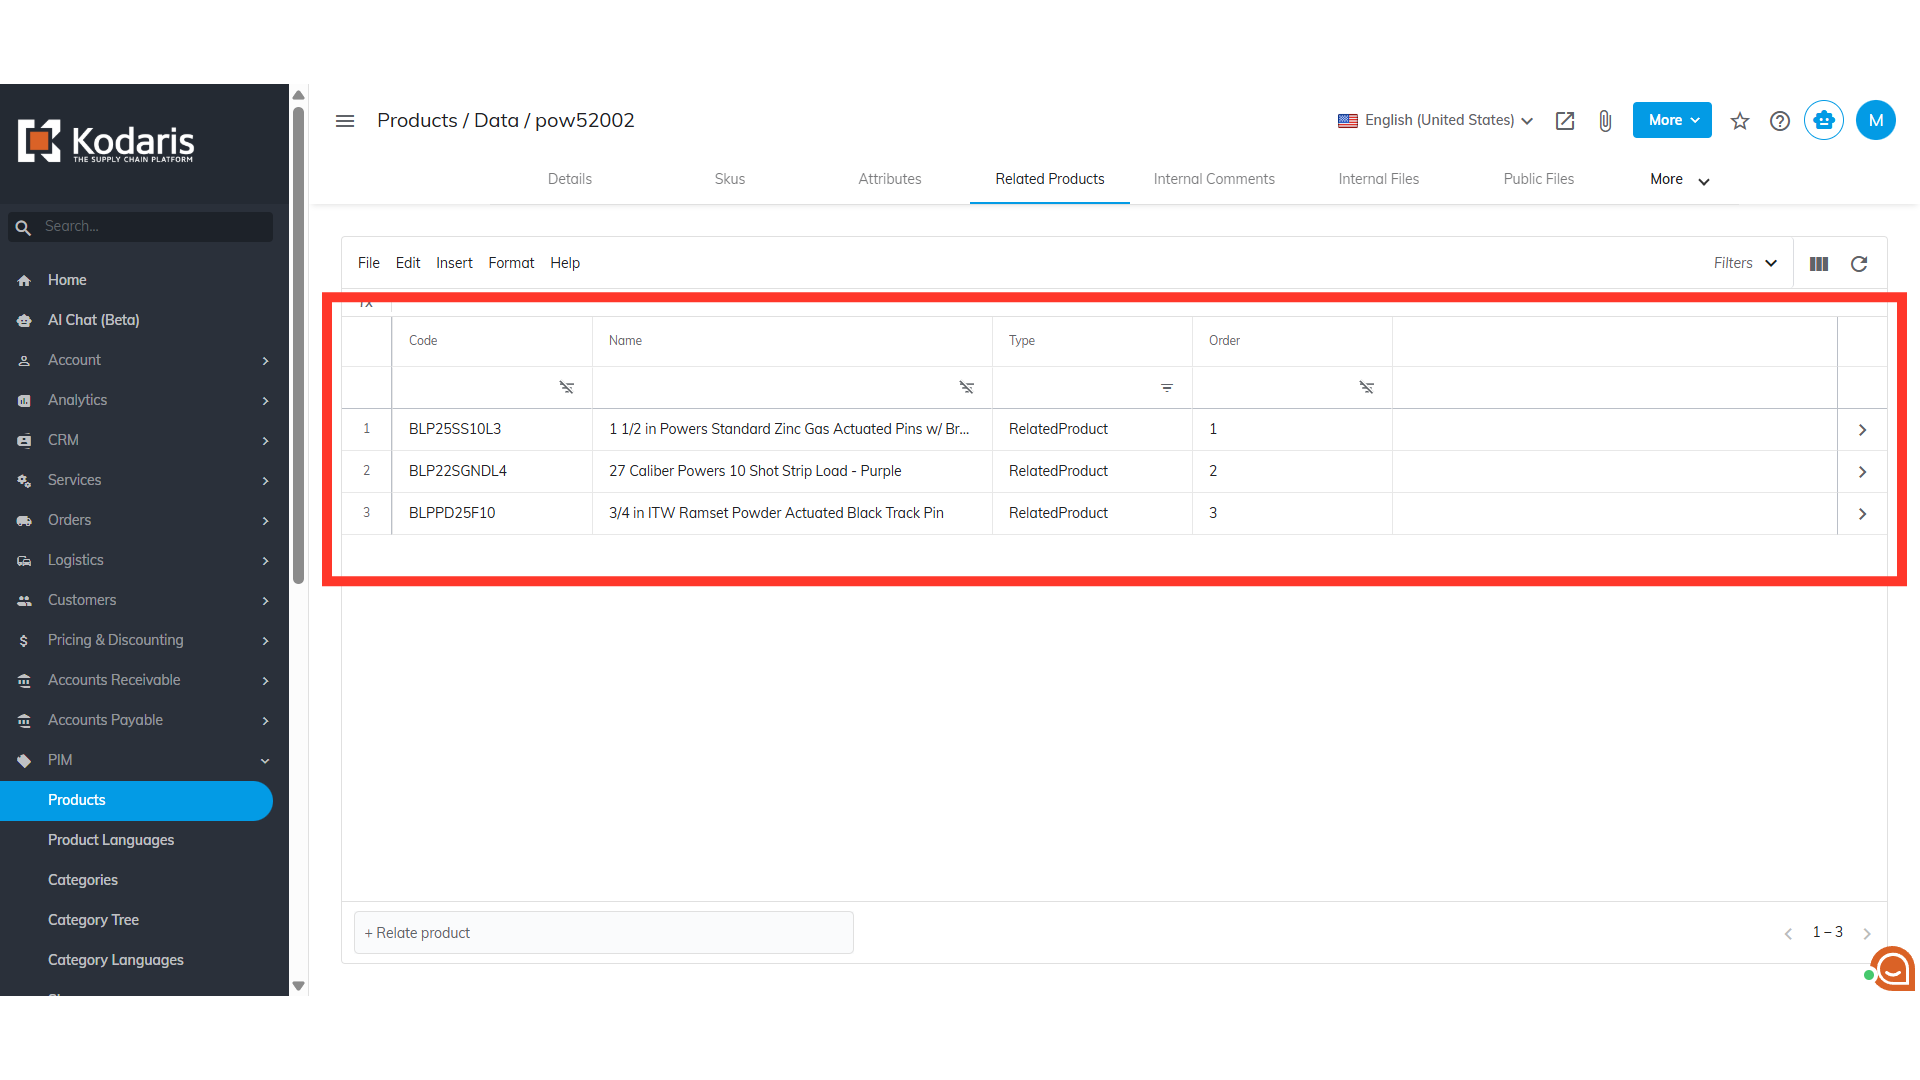Toggle the Code column filter icon

click(x=566, y=387)
